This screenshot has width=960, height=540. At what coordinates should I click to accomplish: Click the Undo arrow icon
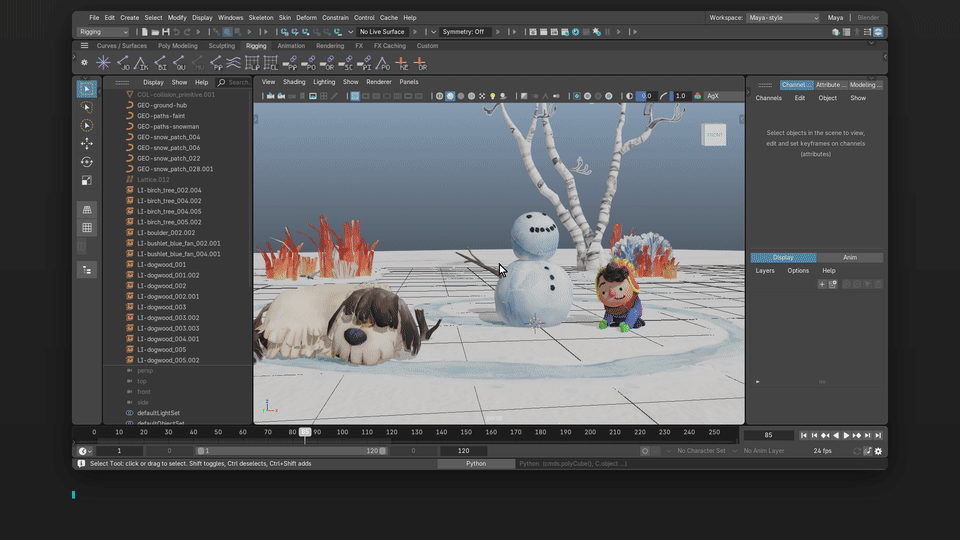click(x=176, y=32)
